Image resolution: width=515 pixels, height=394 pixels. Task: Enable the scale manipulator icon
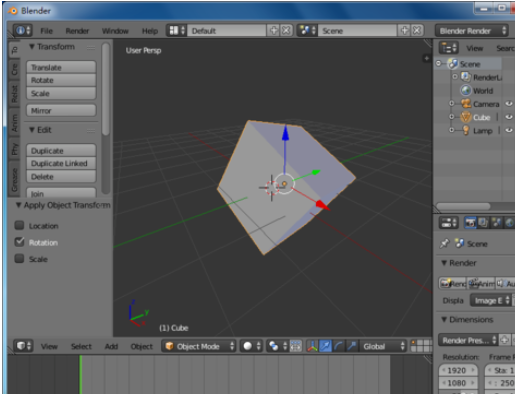coord(351,346)
